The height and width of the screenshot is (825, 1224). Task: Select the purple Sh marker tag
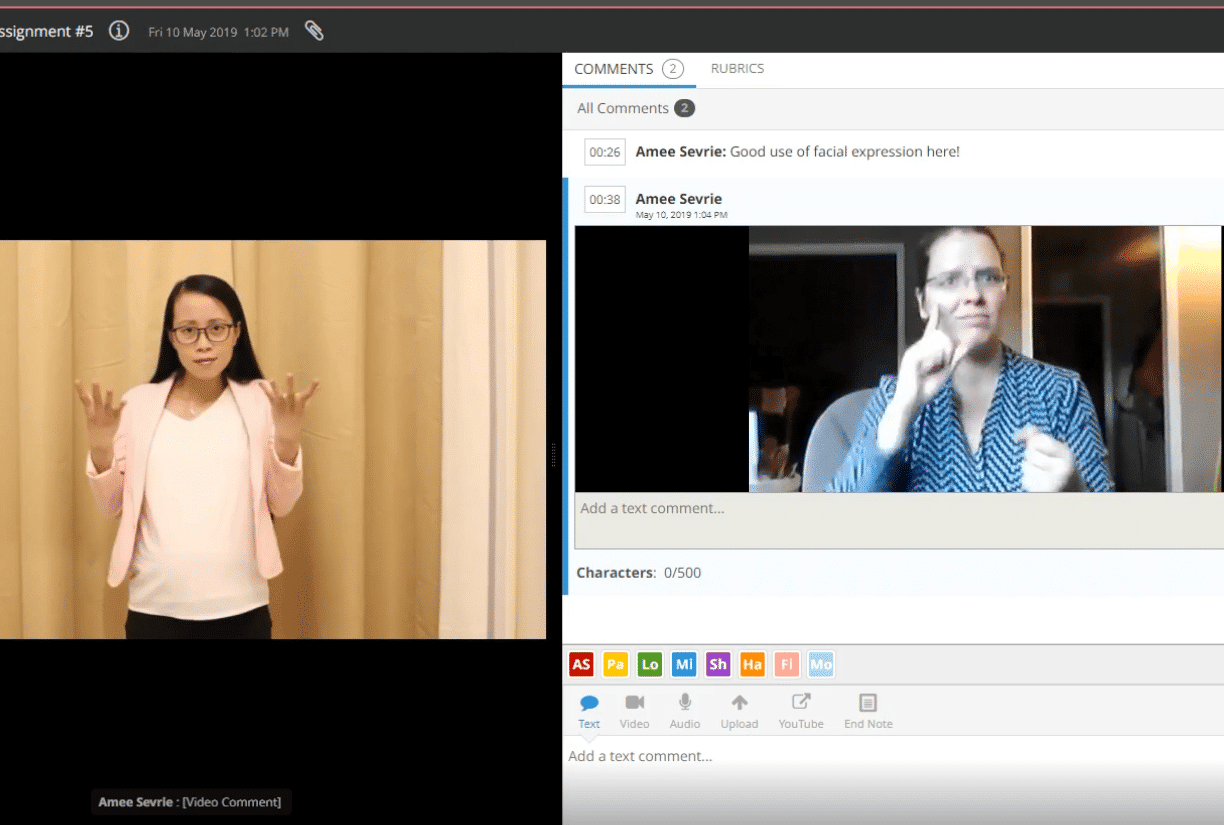click(x=718, y=664)
